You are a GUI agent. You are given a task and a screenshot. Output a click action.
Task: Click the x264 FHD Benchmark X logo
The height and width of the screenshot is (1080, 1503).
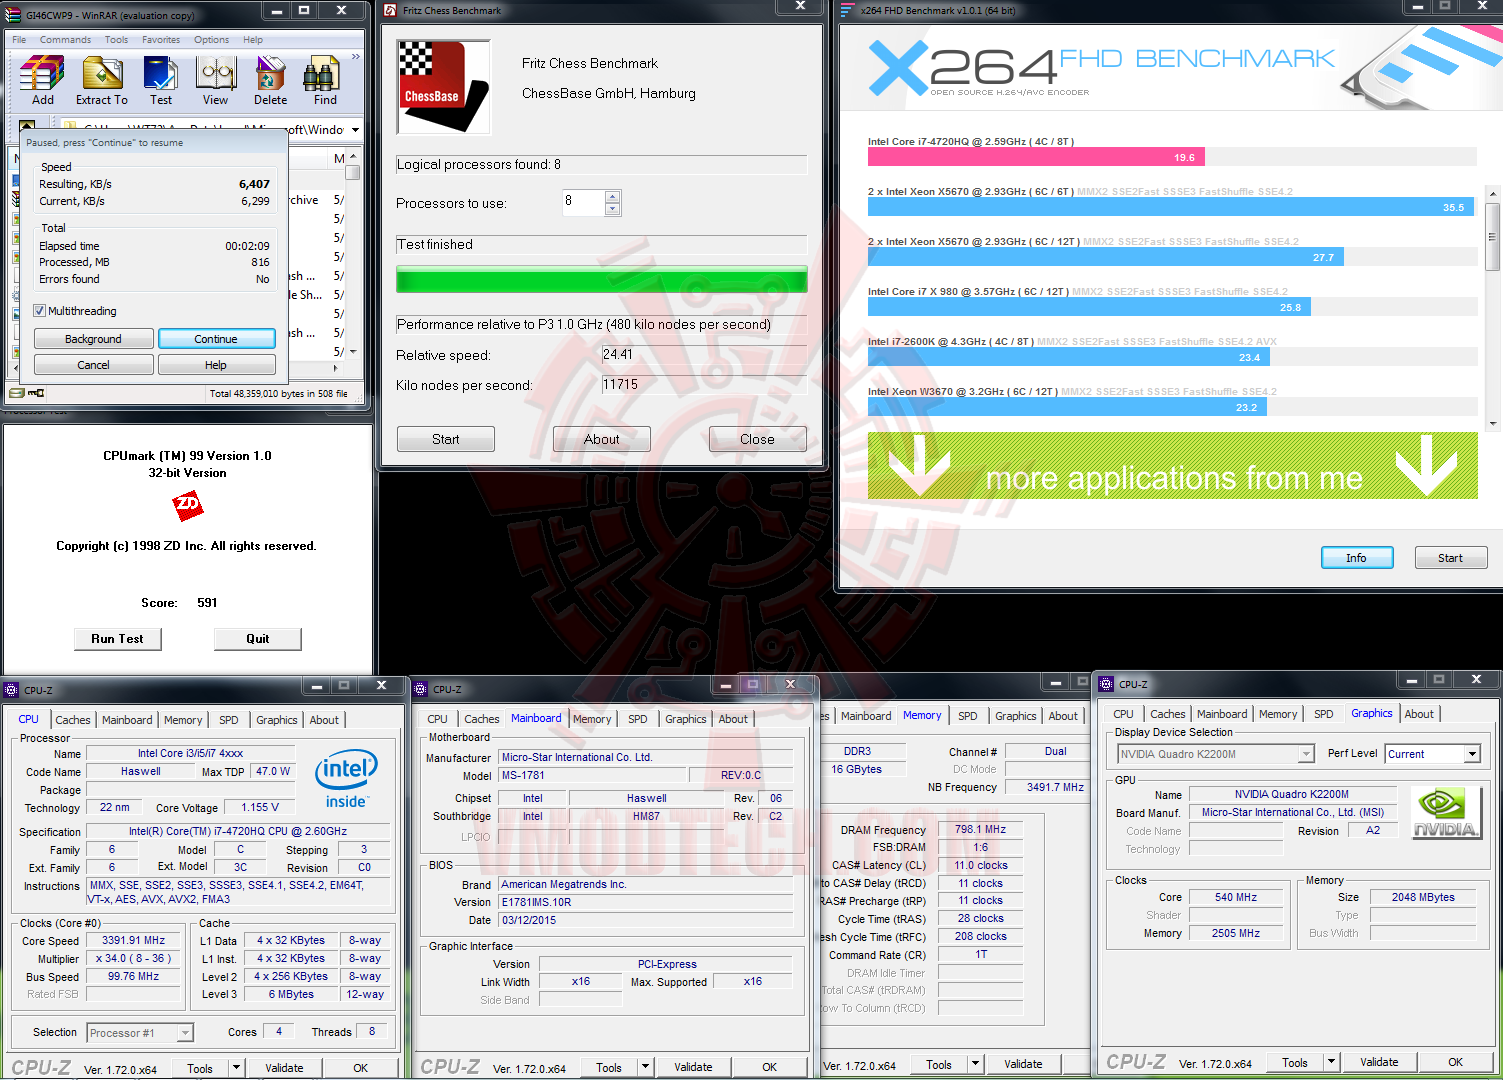click(x=897, y=67)
